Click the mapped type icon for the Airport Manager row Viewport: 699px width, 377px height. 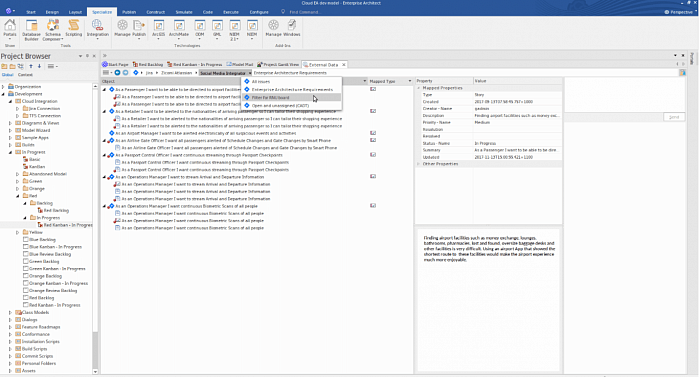(373, 133)
